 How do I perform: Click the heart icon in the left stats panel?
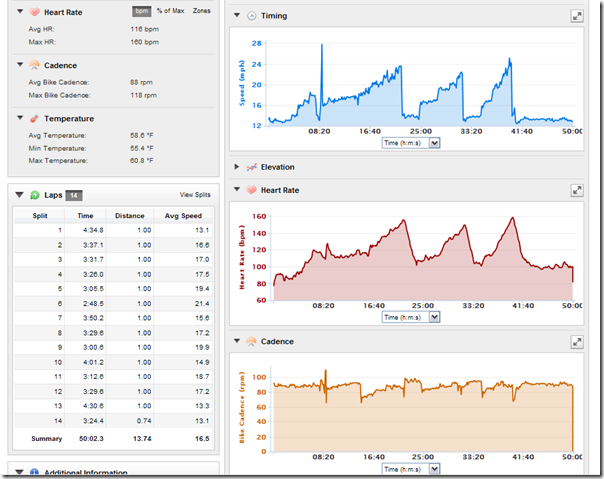click(33, 10)
